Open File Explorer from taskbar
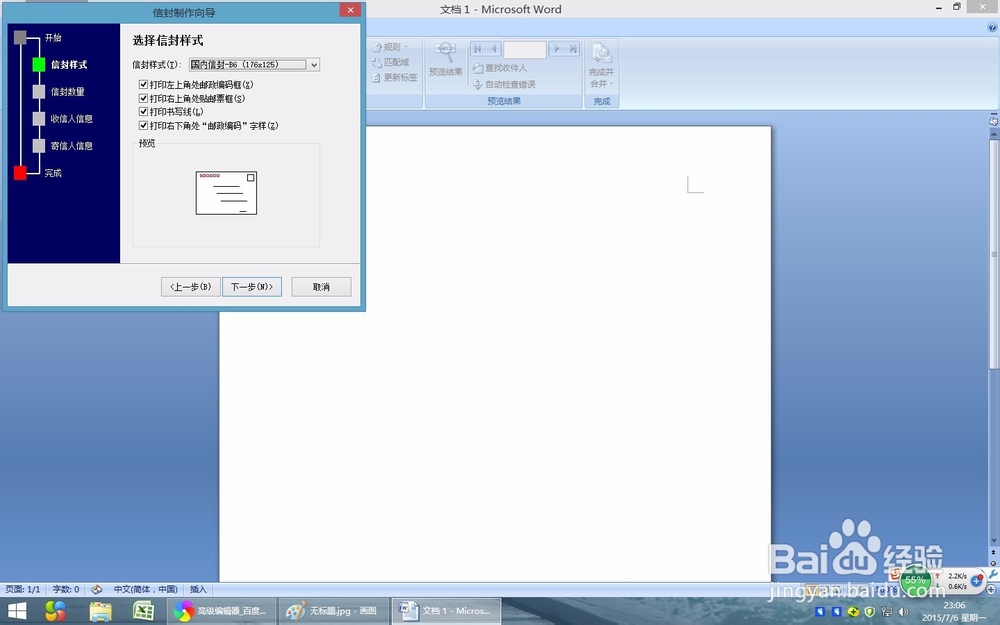 click(100, 611)
